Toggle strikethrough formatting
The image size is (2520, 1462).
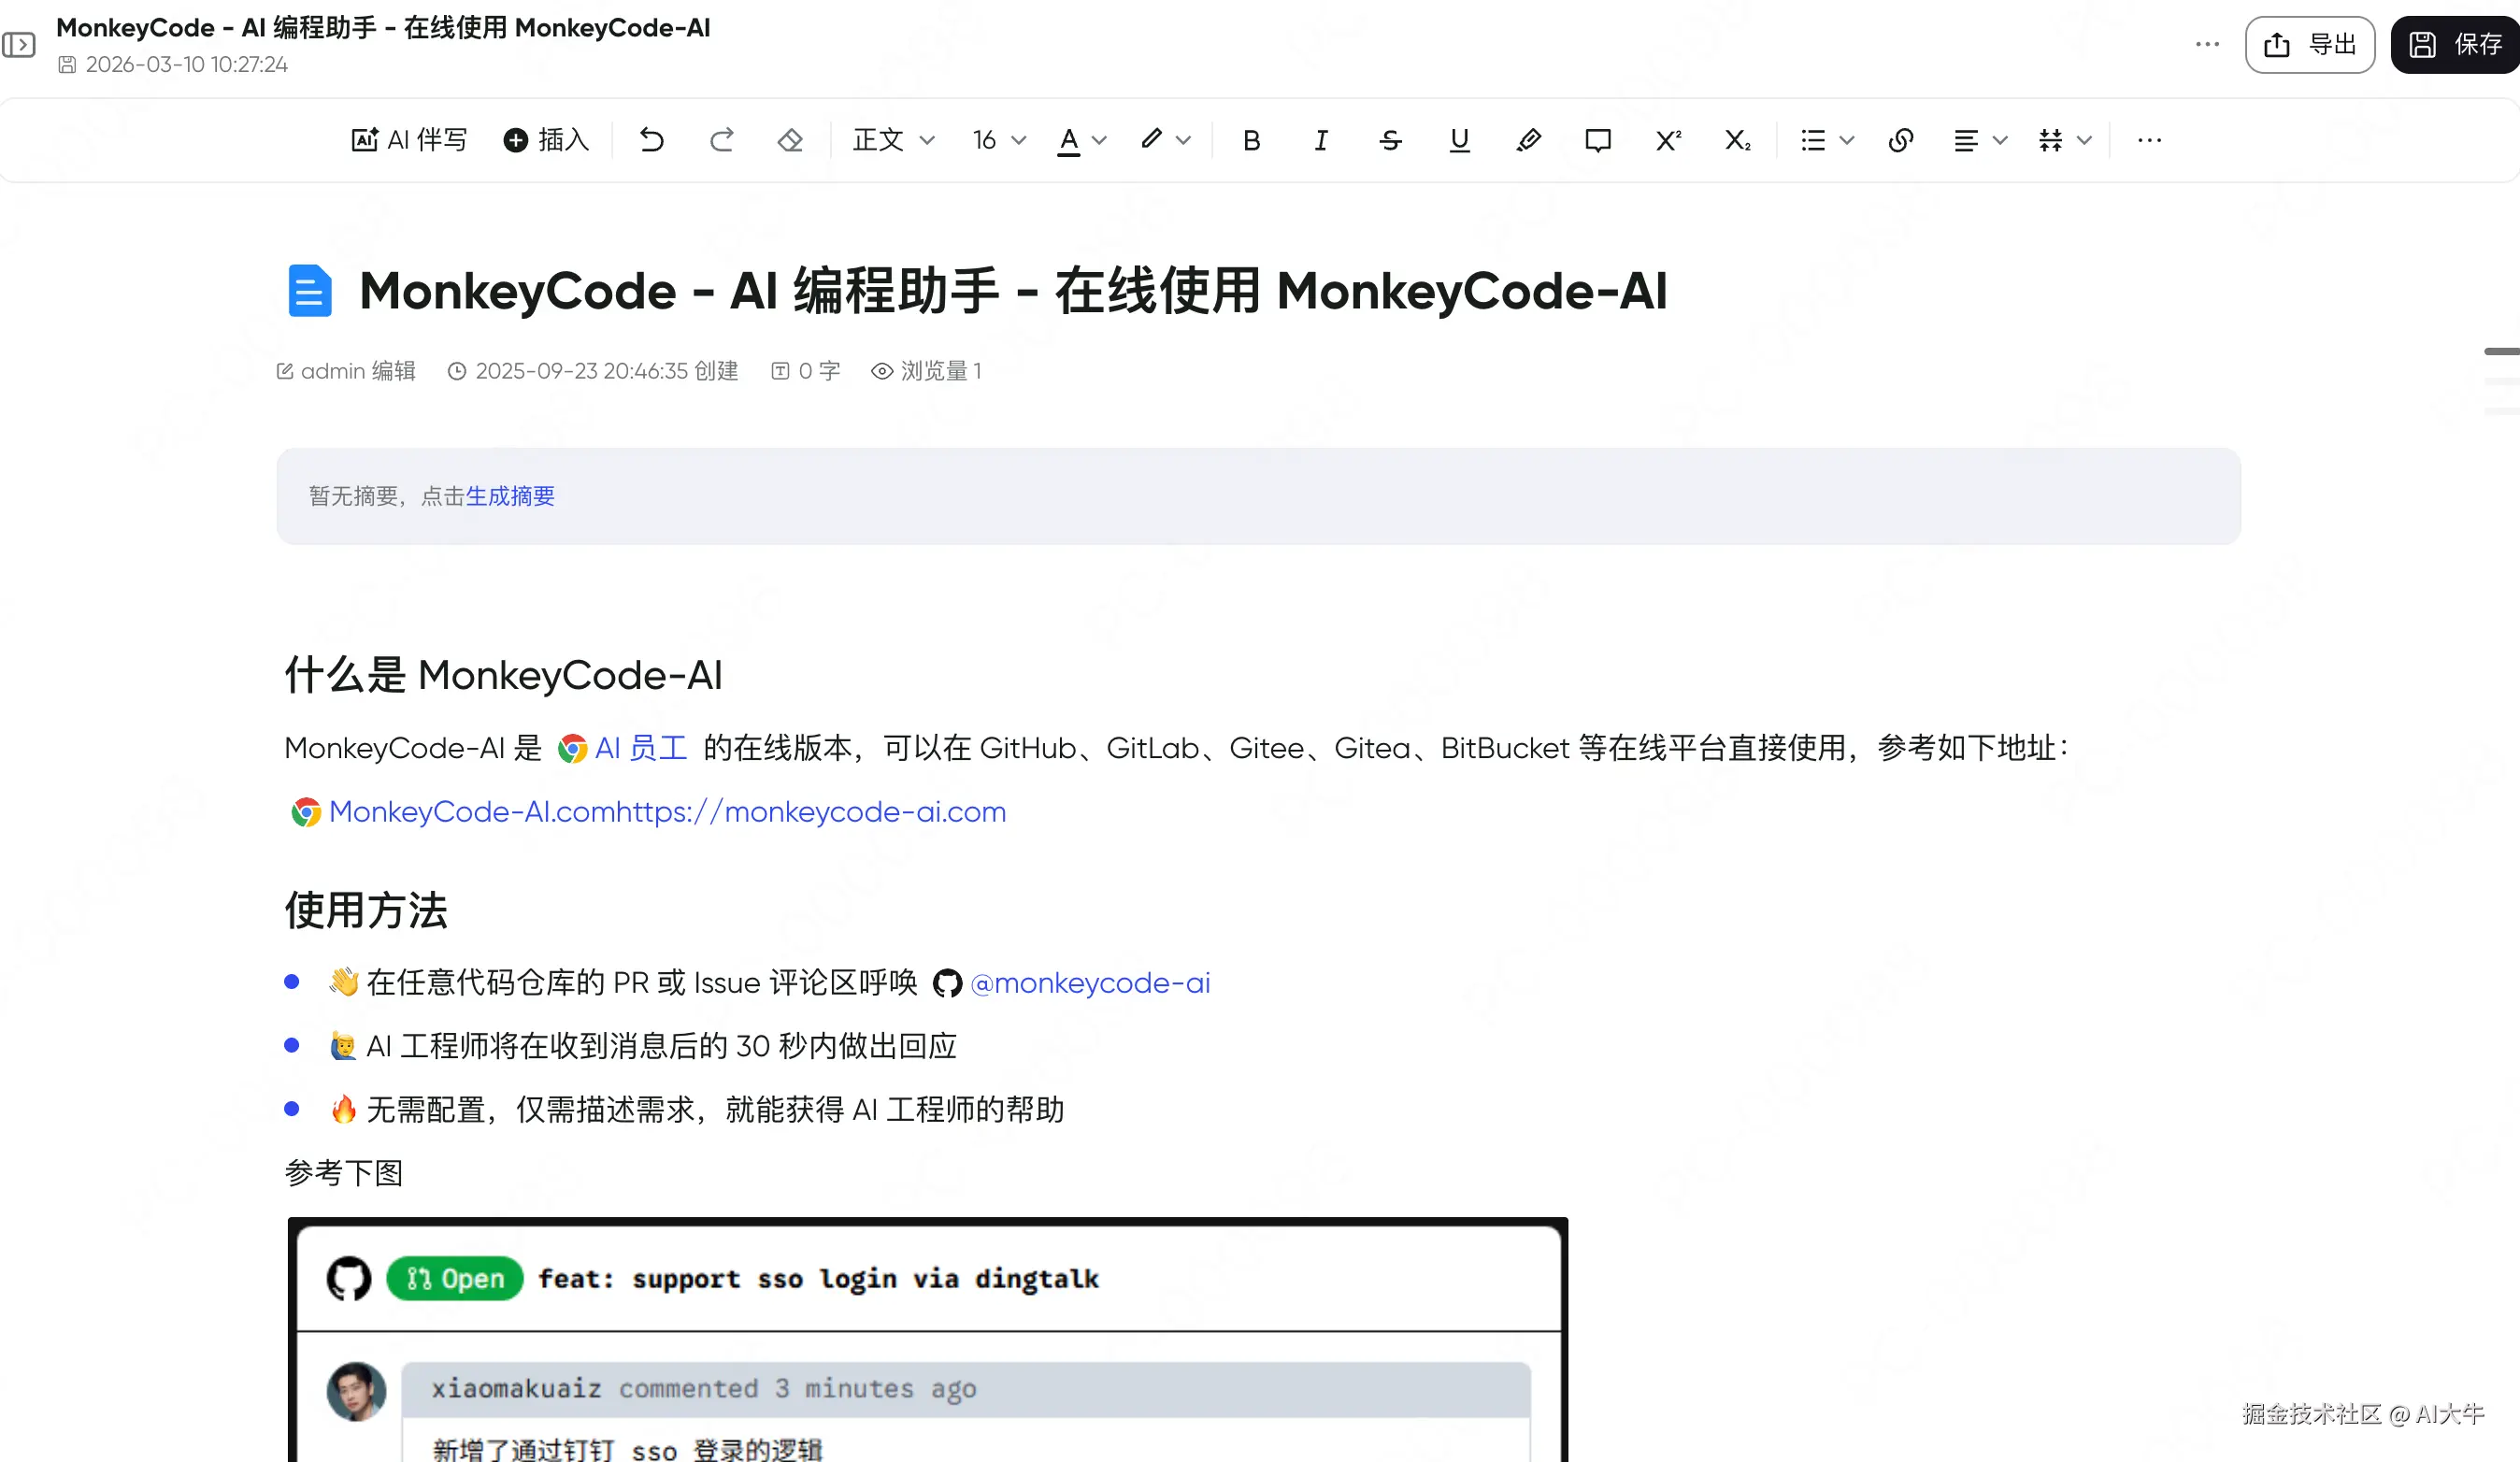point(1390,140)
